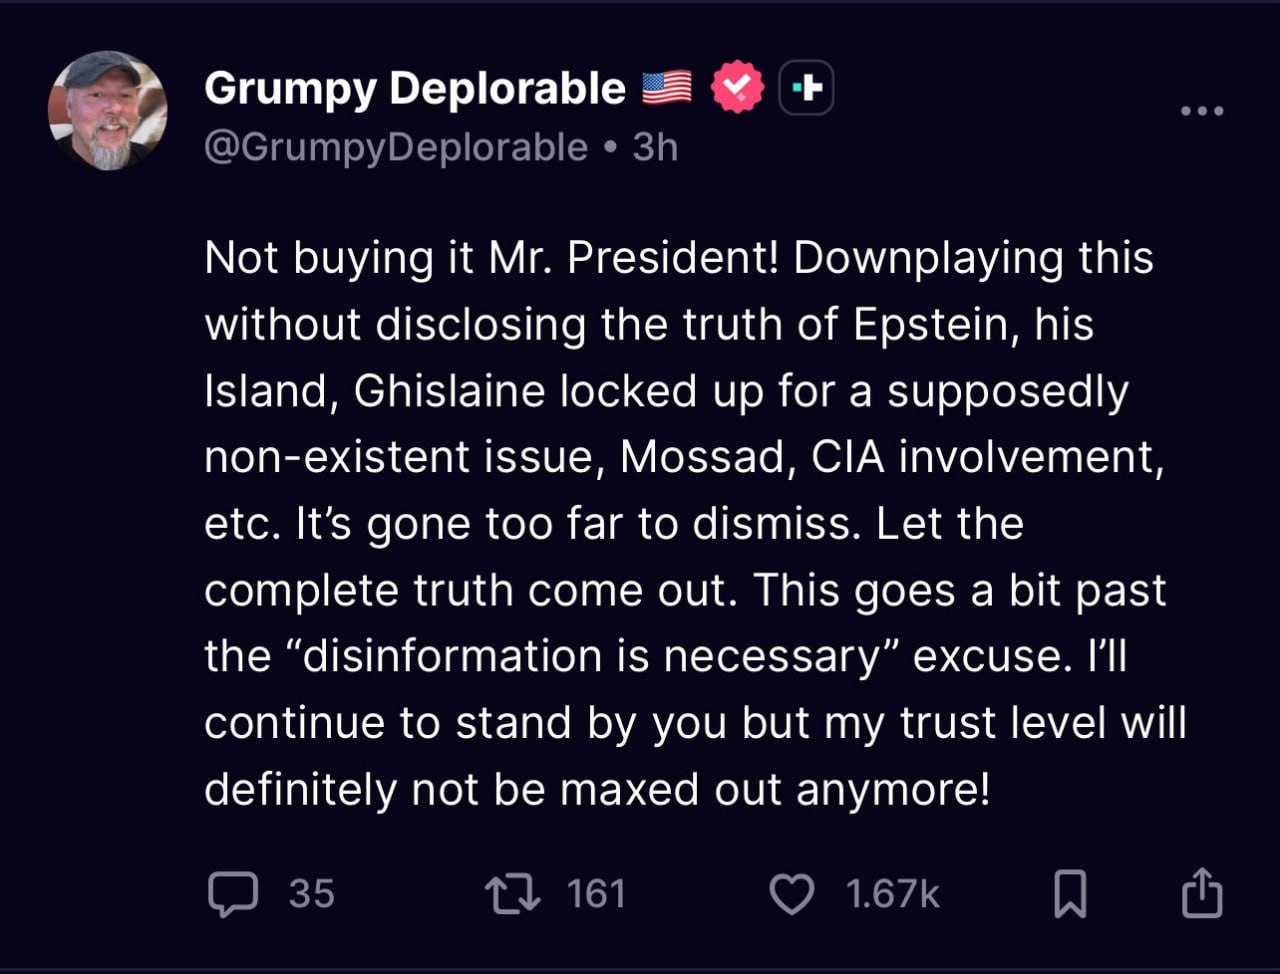The height and width of the screenshot is (974, 1280).
Task: Click the plus subscriber badge icon
Action: 806,89
